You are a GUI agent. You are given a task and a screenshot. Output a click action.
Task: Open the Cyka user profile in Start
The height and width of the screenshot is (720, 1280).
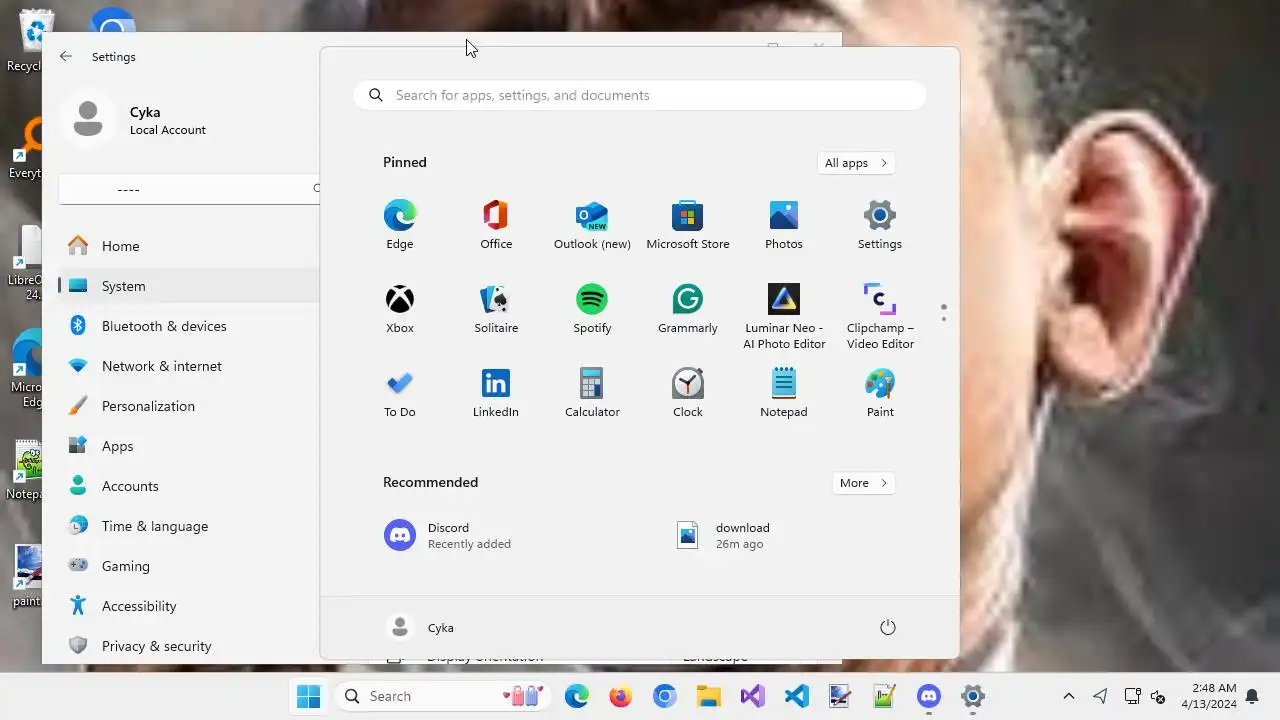pyautogui.click(x=420, y=627)
